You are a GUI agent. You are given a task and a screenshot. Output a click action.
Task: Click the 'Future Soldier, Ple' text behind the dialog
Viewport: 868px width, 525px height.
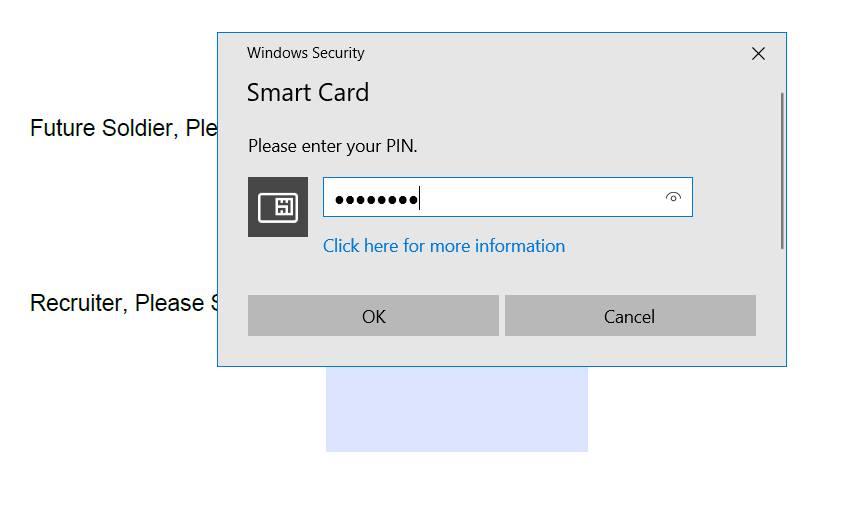(123, 128)
